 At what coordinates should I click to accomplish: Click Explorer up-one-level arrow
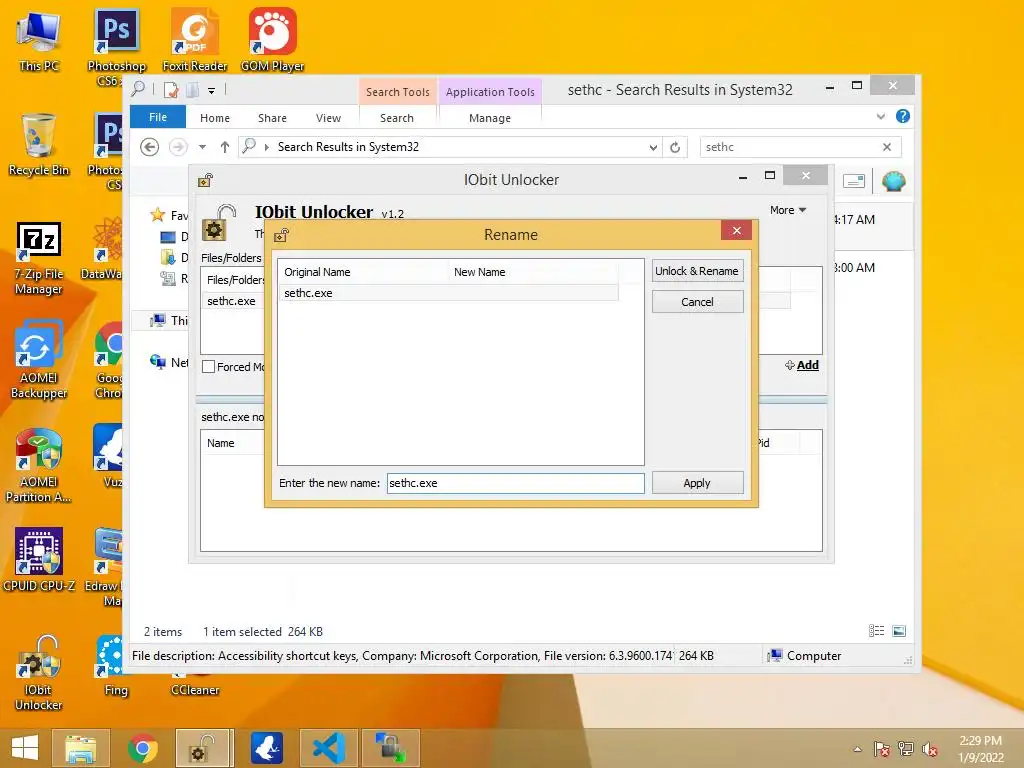click(225, 147)
